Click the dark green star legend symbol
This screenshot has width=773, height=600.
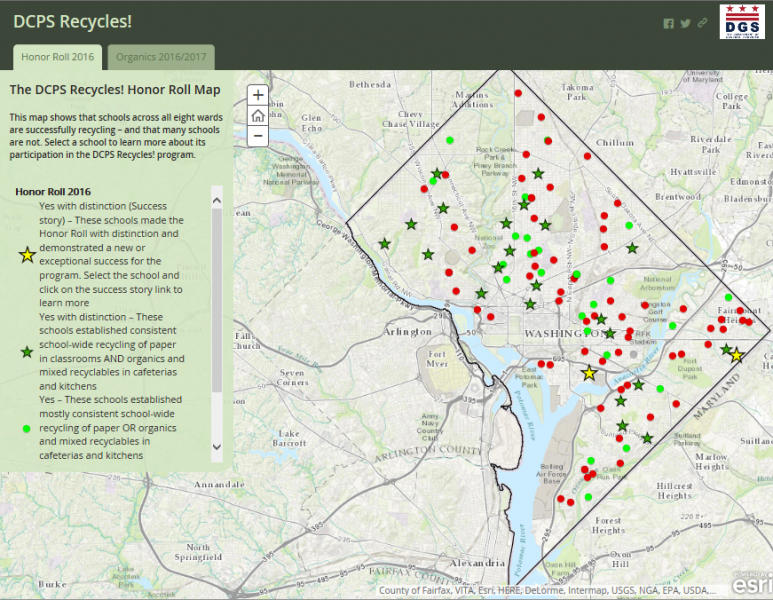pos(27,352)
